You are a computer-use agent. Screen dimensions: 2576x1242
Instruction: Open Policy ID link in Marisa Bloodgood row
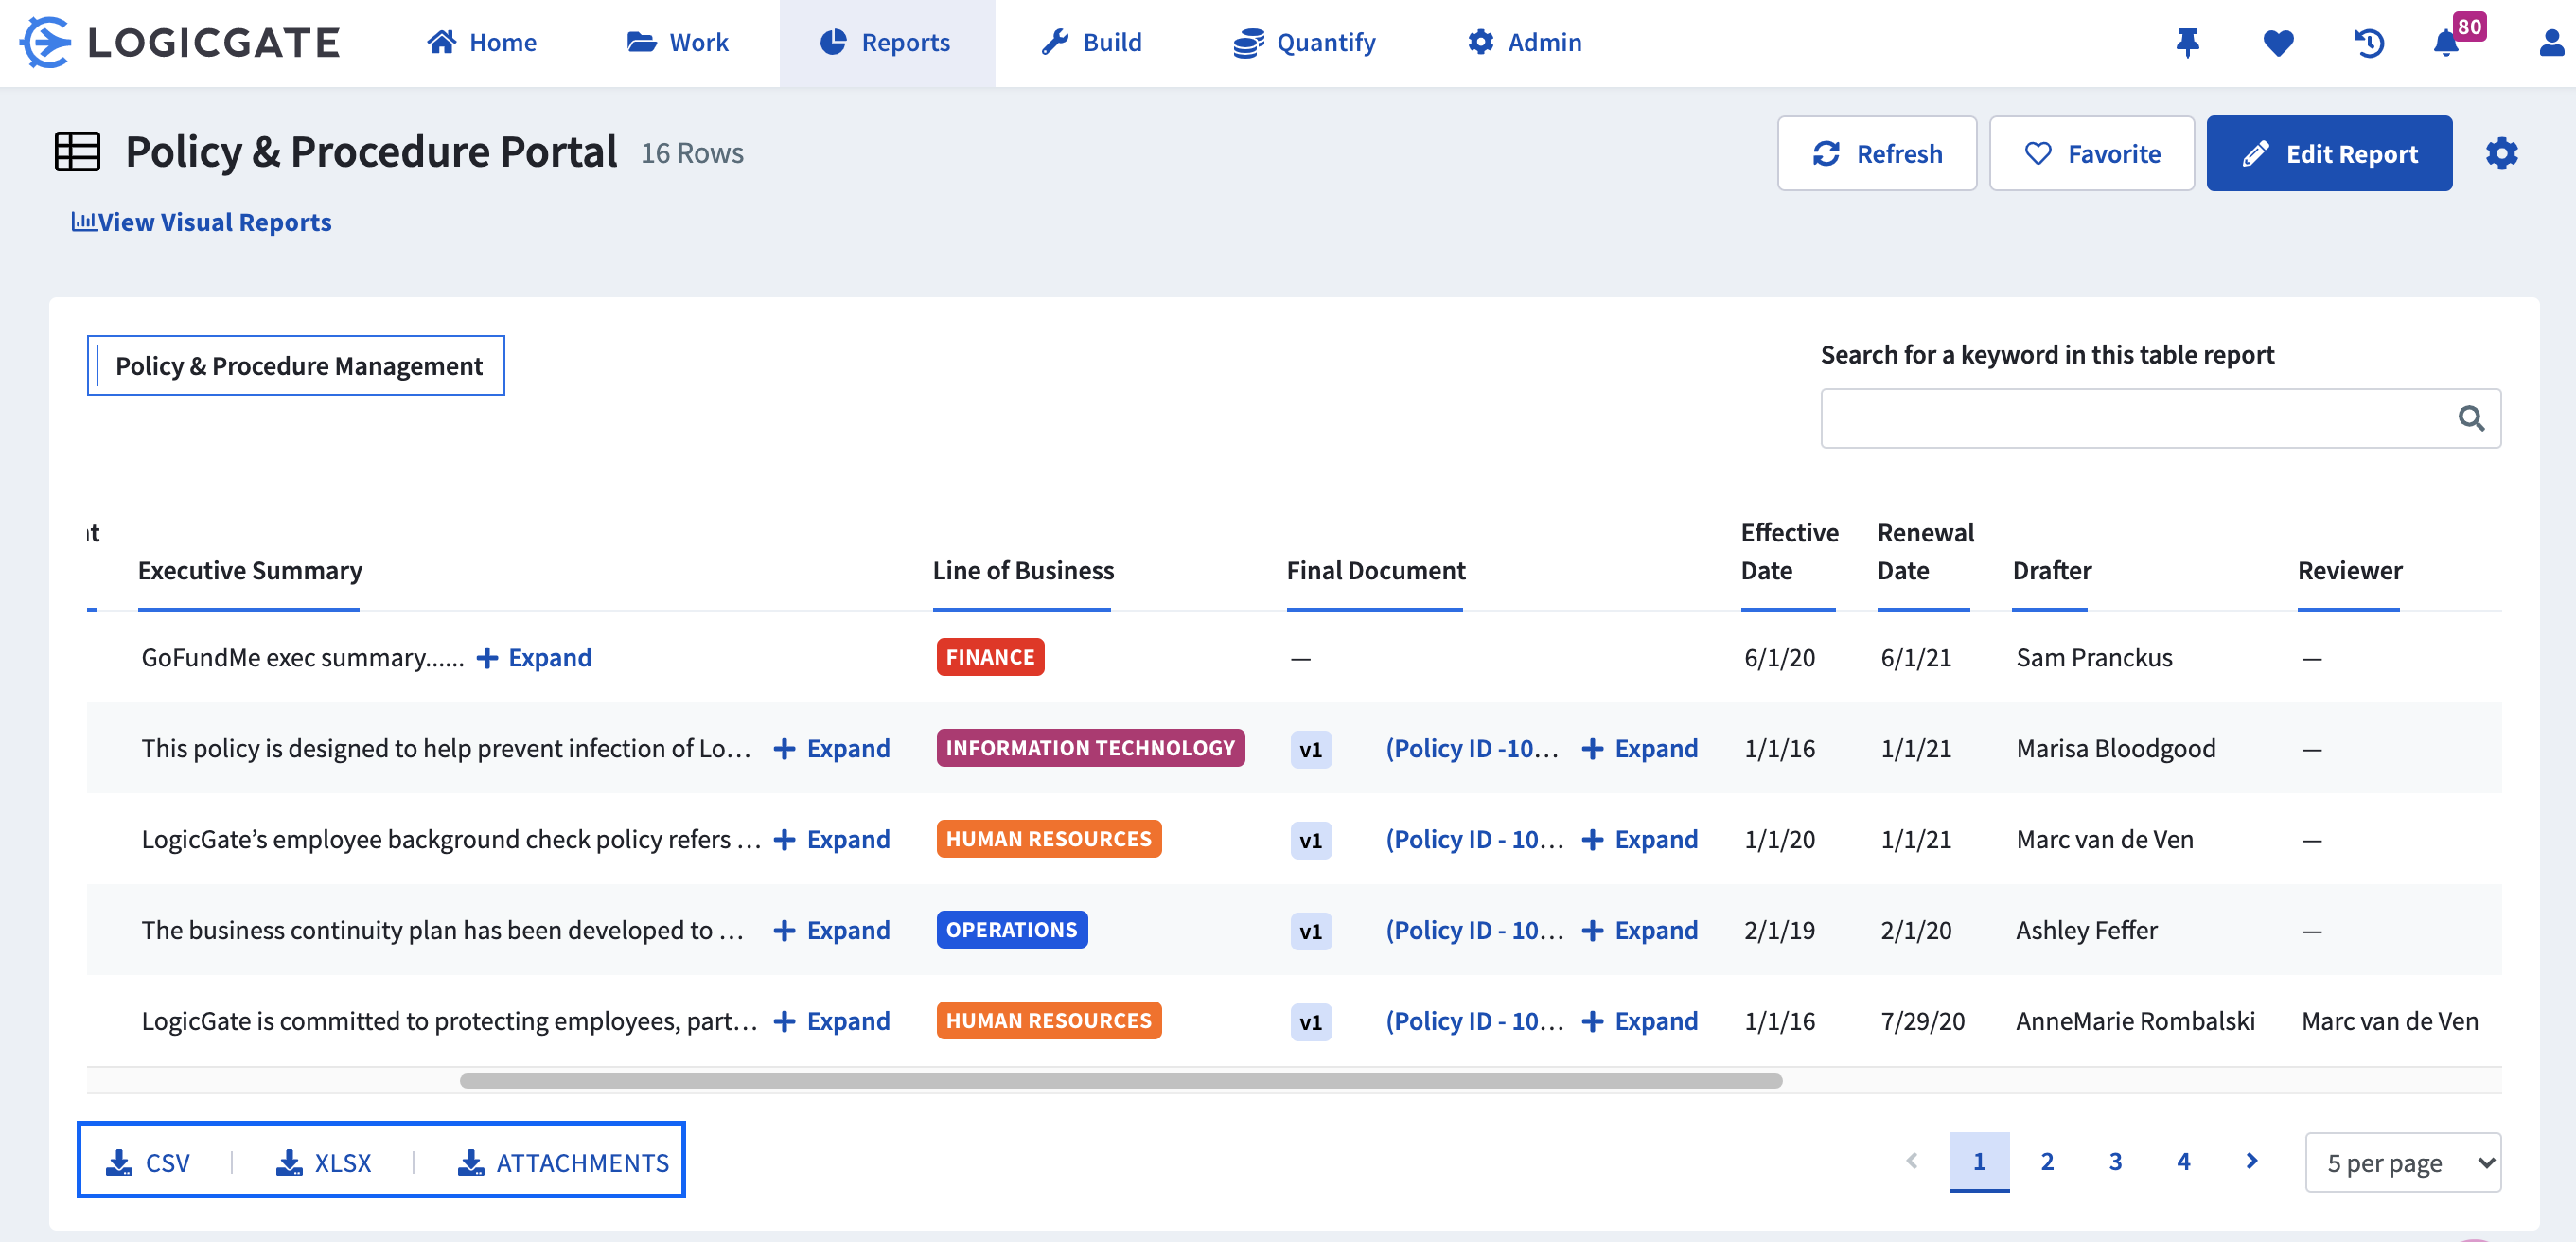(x=1470, y=749)
